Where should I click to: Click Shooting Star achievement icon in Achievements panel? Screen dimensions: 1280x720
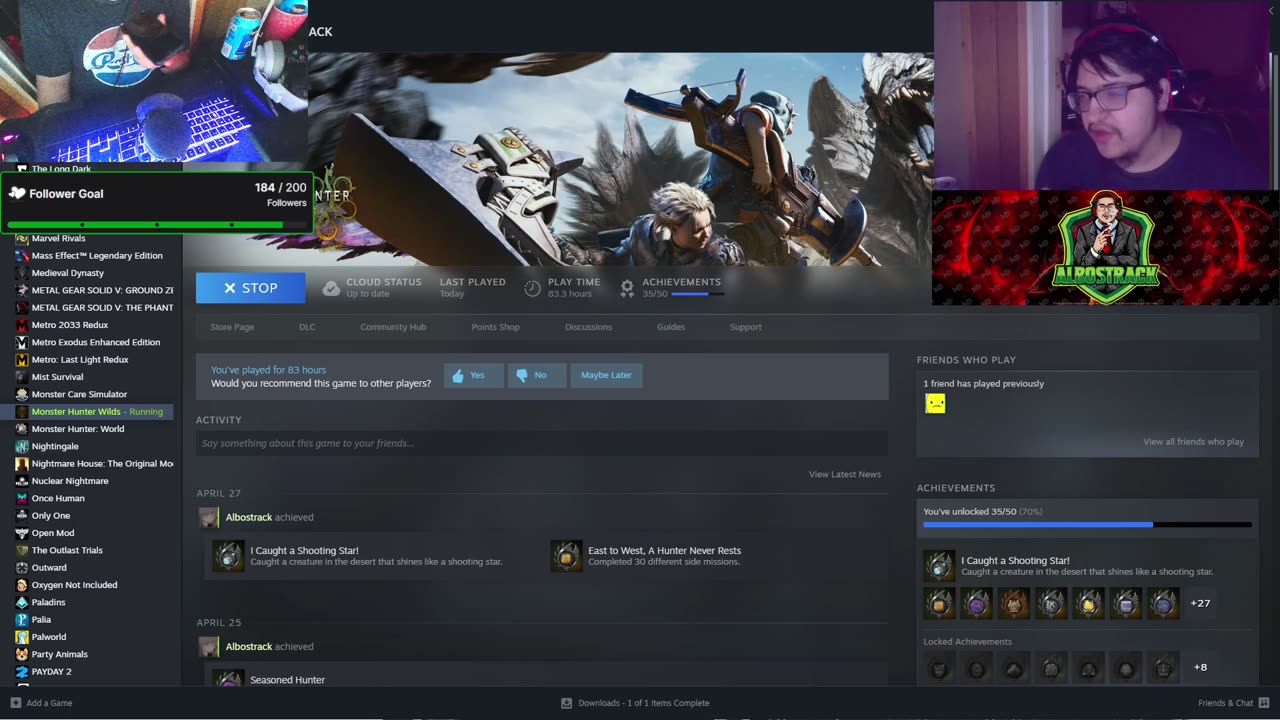click(939, 566)
